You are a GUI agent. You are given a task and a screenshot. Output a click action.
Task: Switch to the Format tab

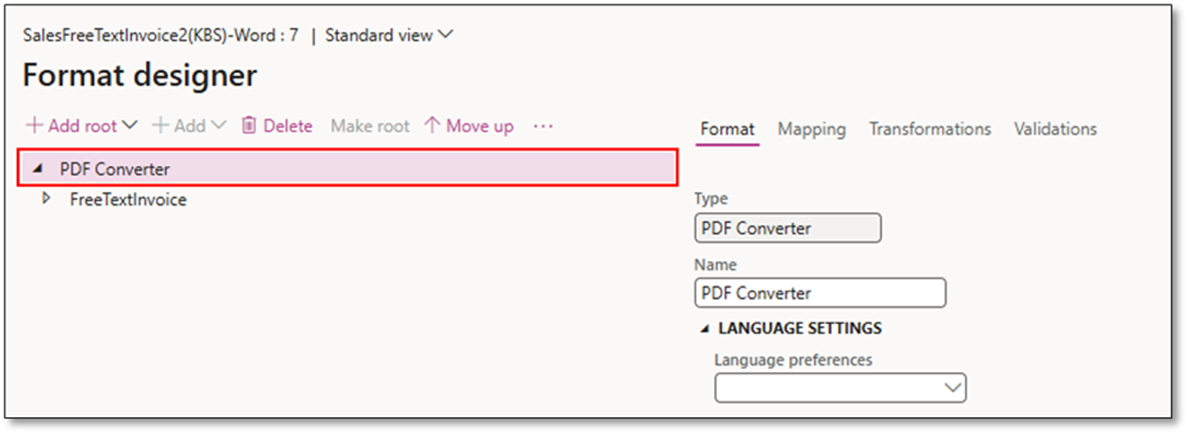coord(727,129)
